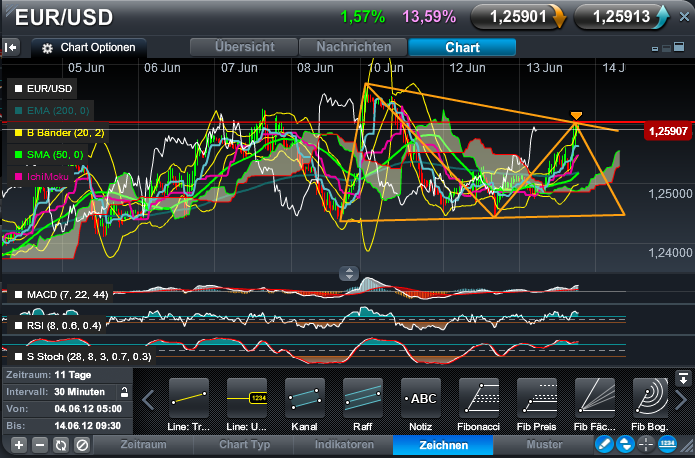Screen dimensions: 695x458
Task: Click the Bis date 14.06.12 09:30
Action: 87,426
